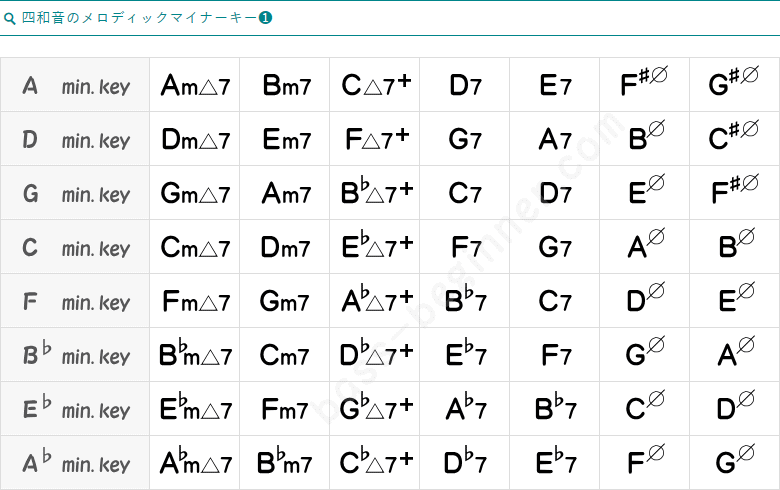Select the A min. key row header
Viewport: 780px width, 490px height.
(x=76, y=86)
